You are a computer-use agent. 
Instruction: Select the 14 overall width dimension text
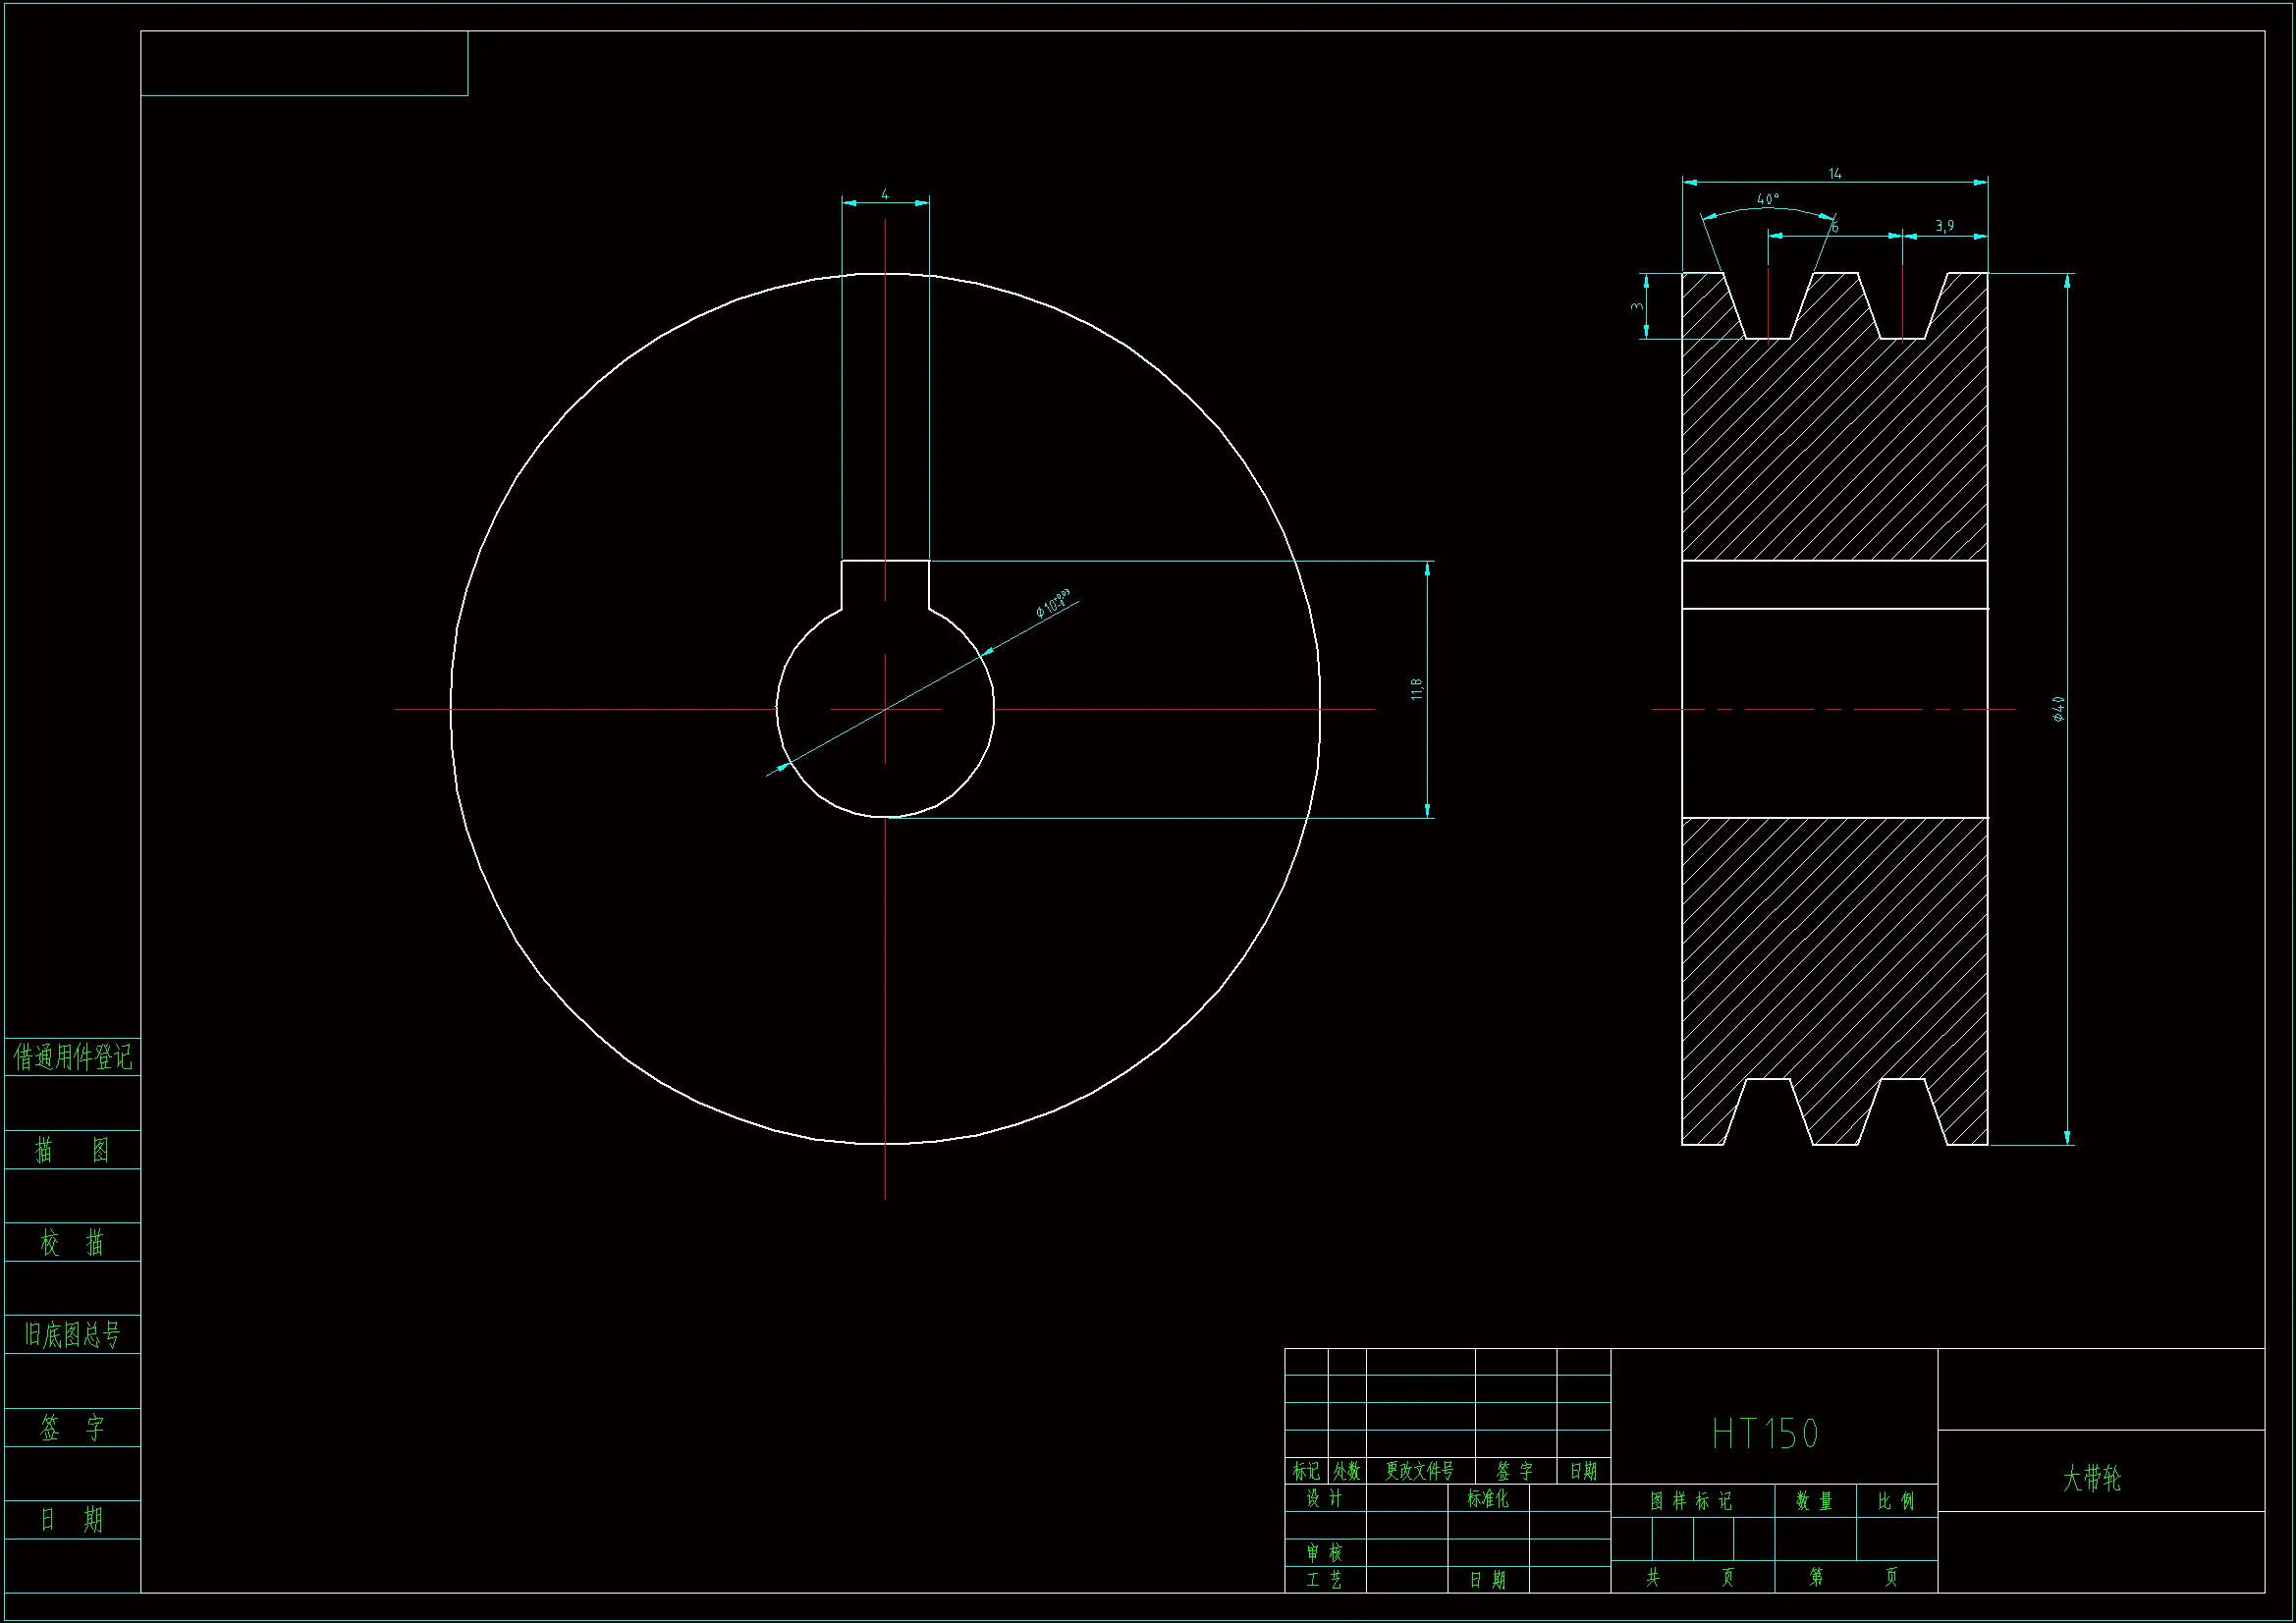coord(1835,174)
